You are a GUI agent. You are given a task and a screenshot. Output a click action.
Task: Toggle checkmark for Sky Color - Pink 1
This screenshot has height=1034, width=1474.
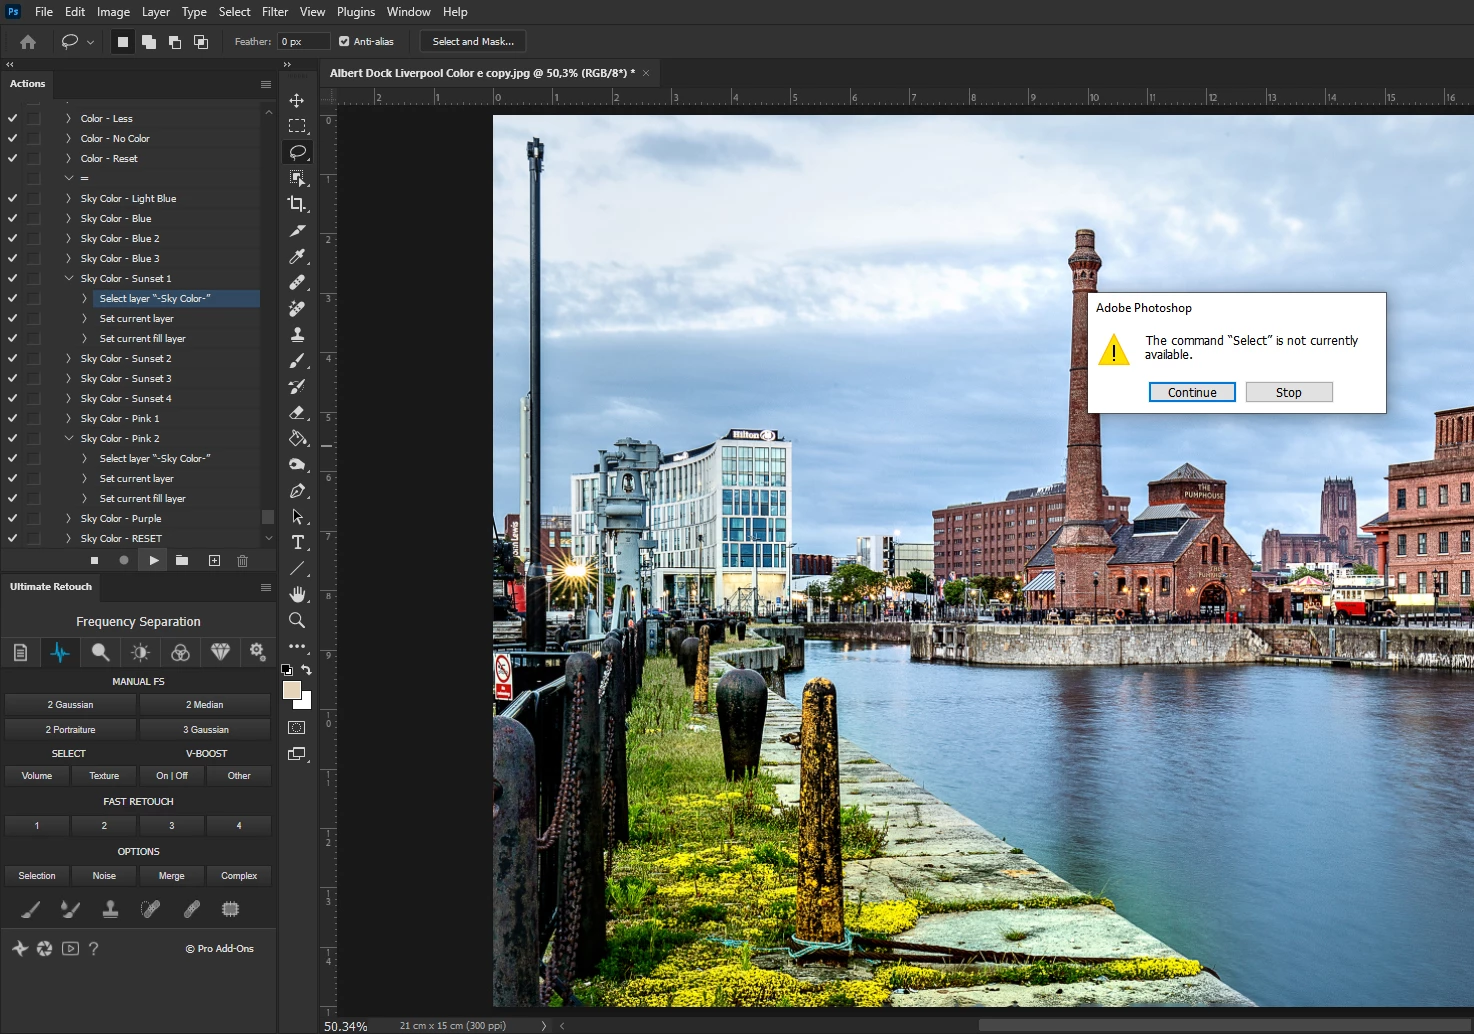pos(13,418)
